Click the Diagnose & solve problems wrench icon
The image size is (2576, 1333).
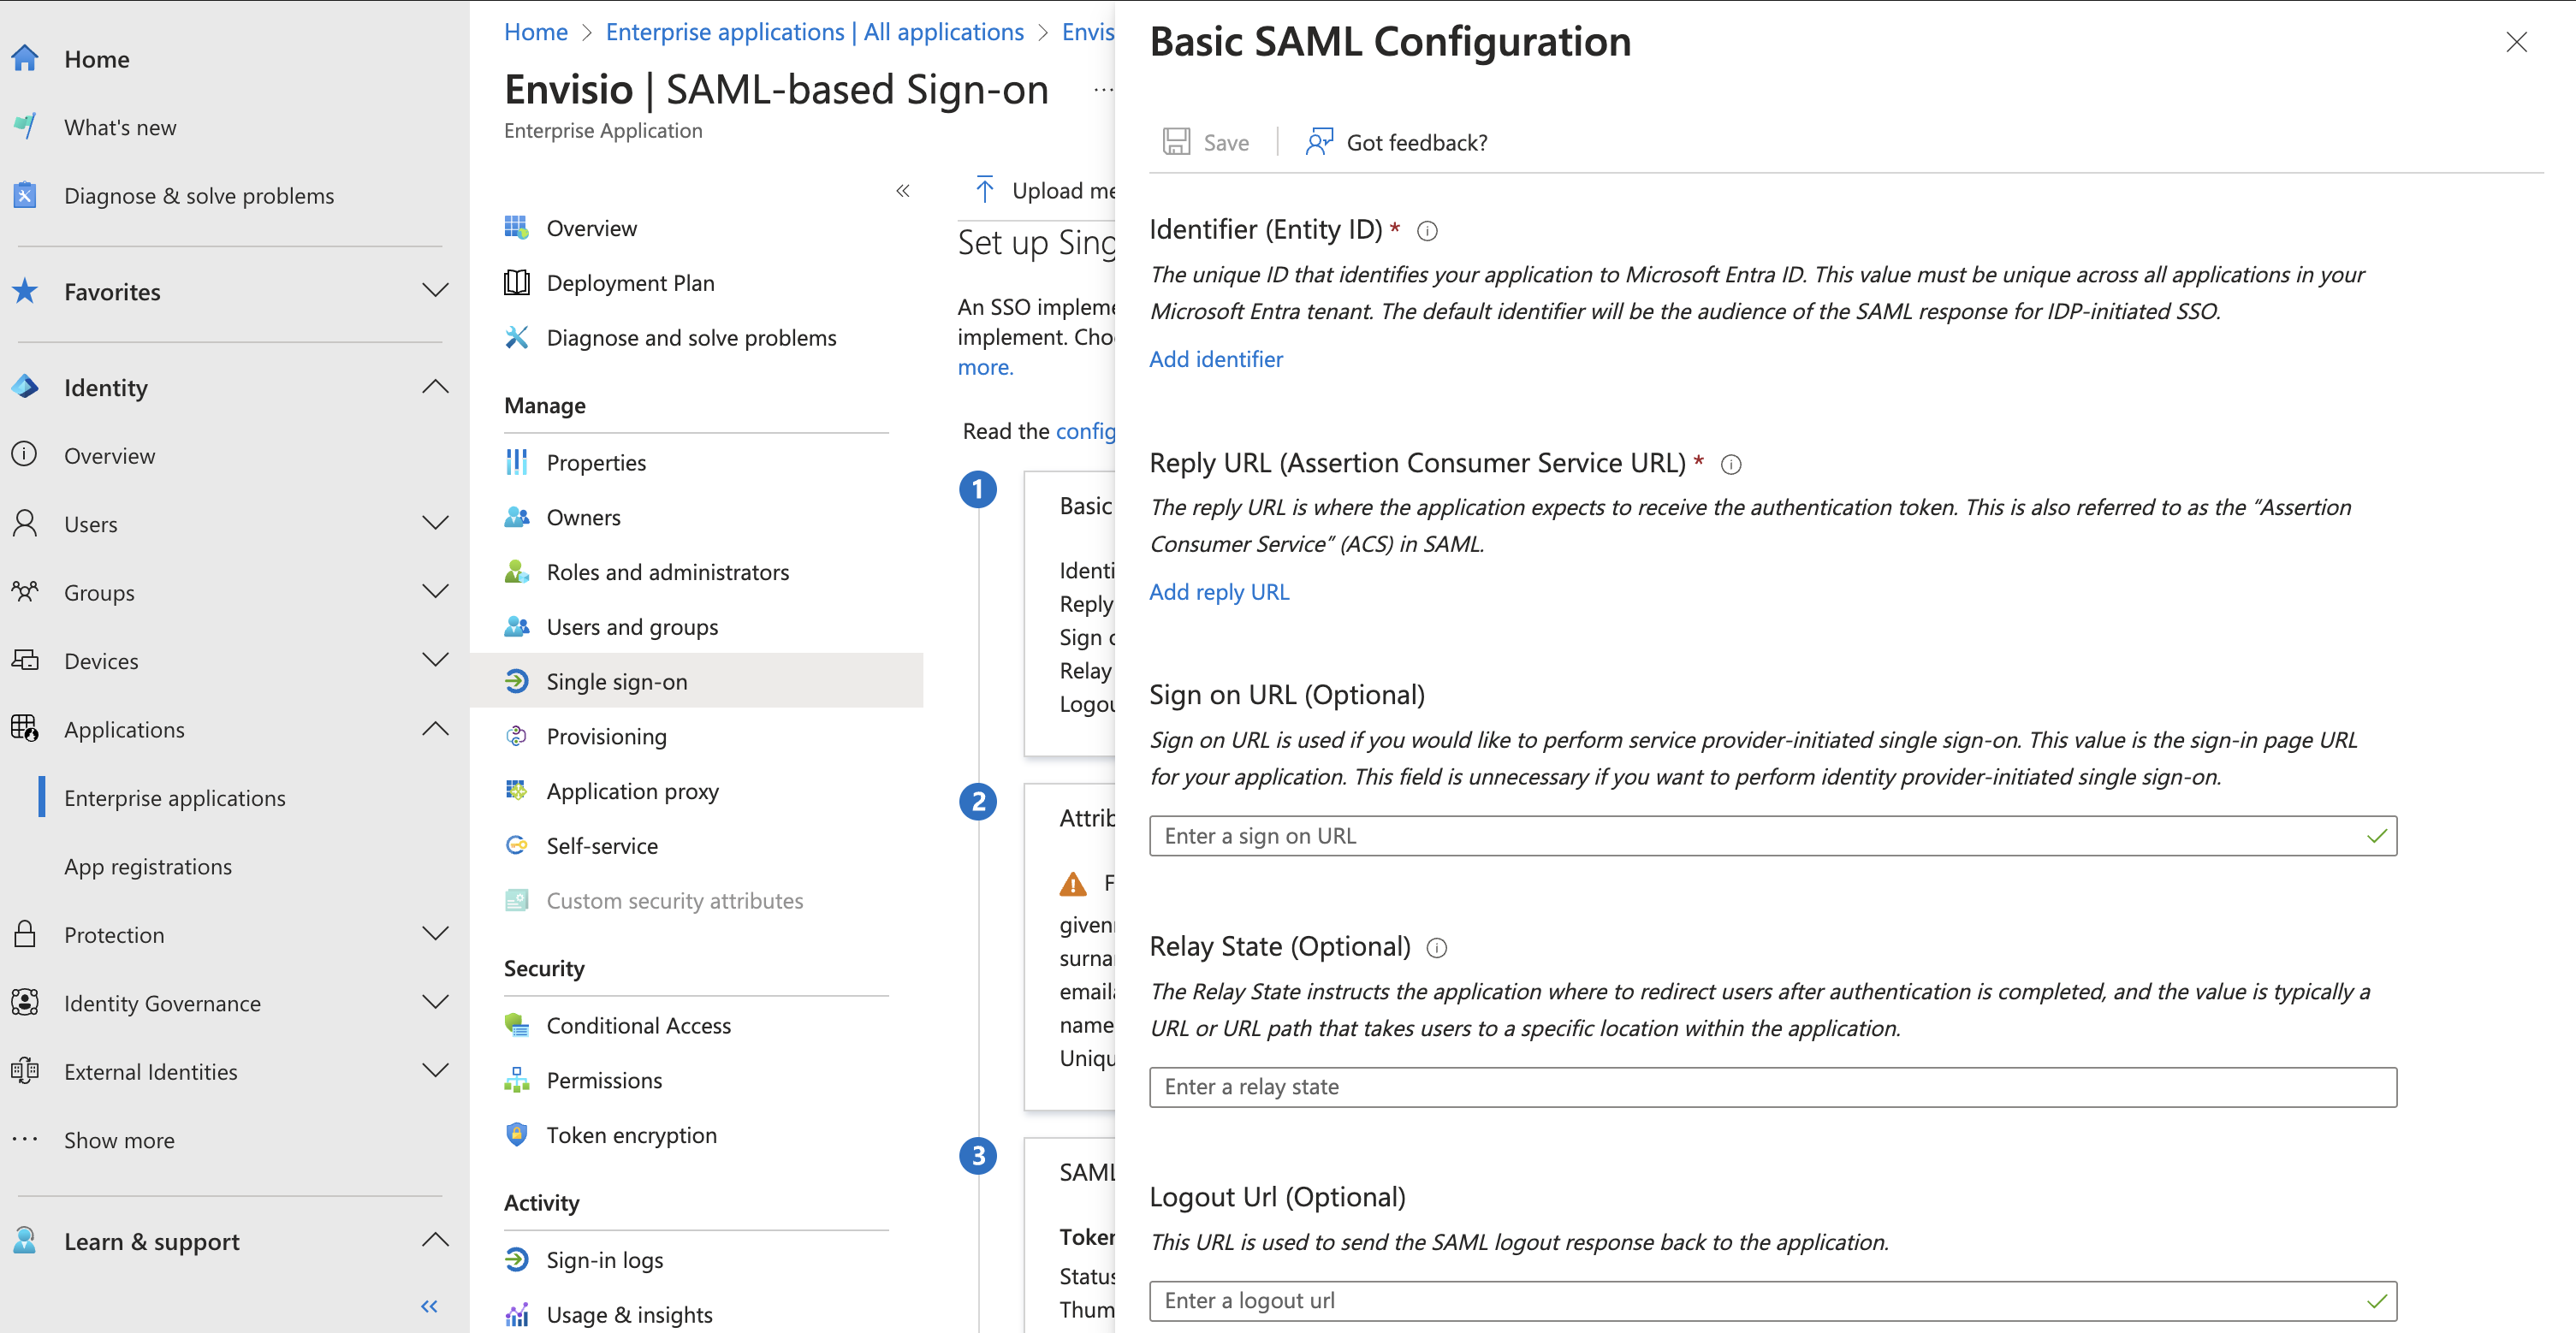[25, 194]
